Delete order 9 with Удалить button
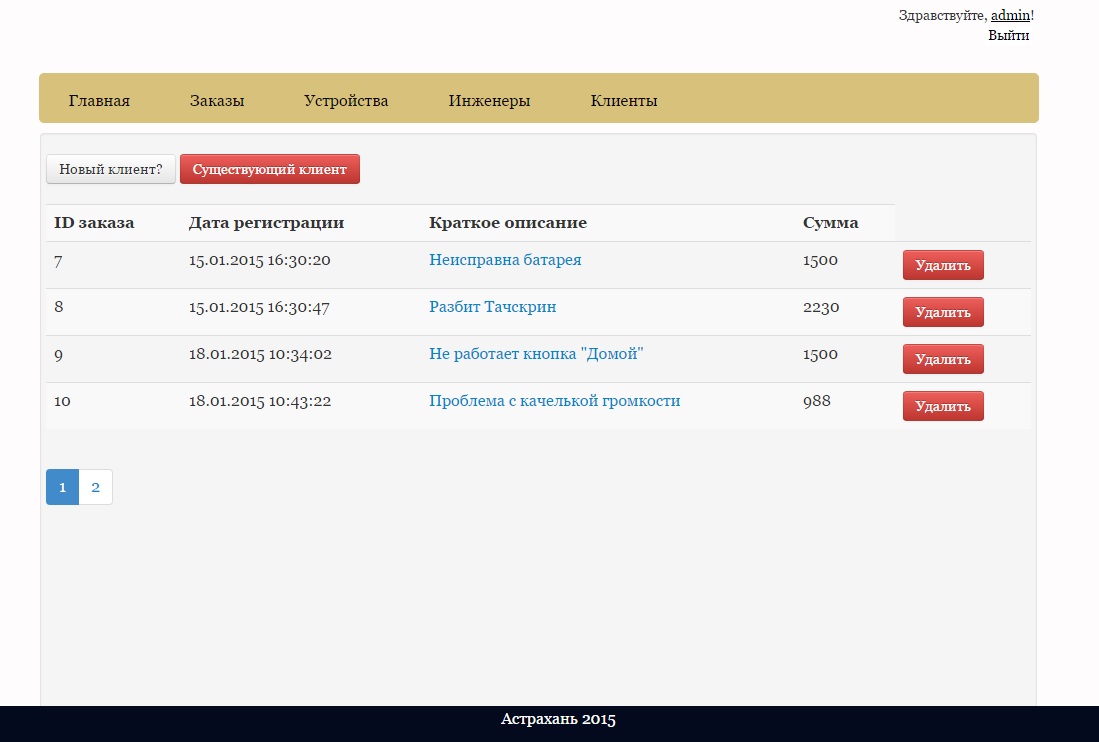This screenshot has height=742, width=1099. 943,359
